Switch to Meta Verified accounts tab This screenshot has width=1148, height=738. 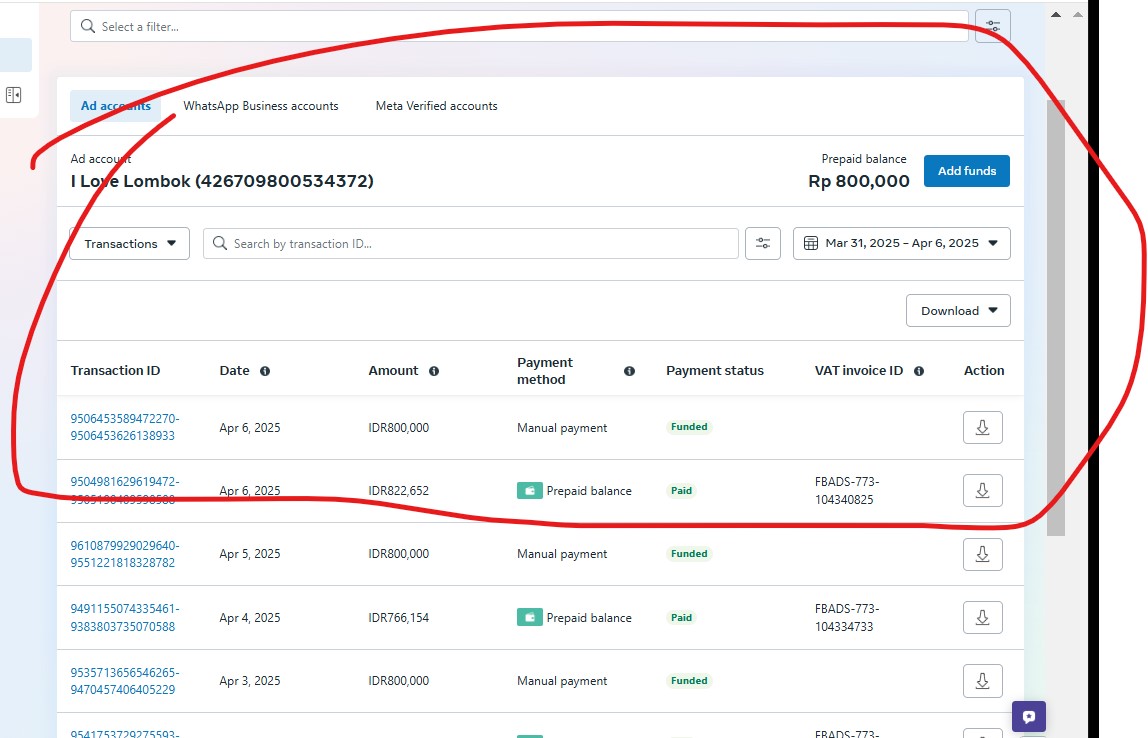[x=436, y=106]
